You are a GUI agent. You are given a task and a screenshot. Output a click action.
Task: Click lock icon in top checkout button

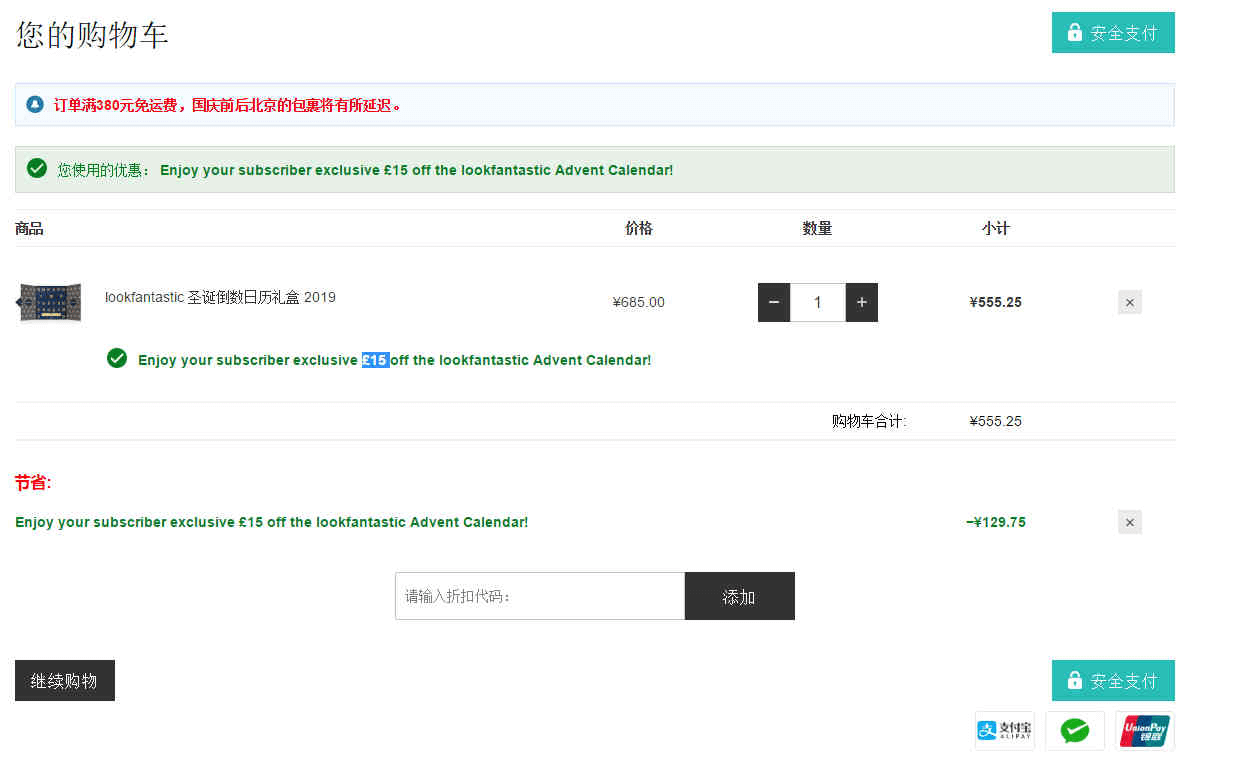click(1075, 32)
